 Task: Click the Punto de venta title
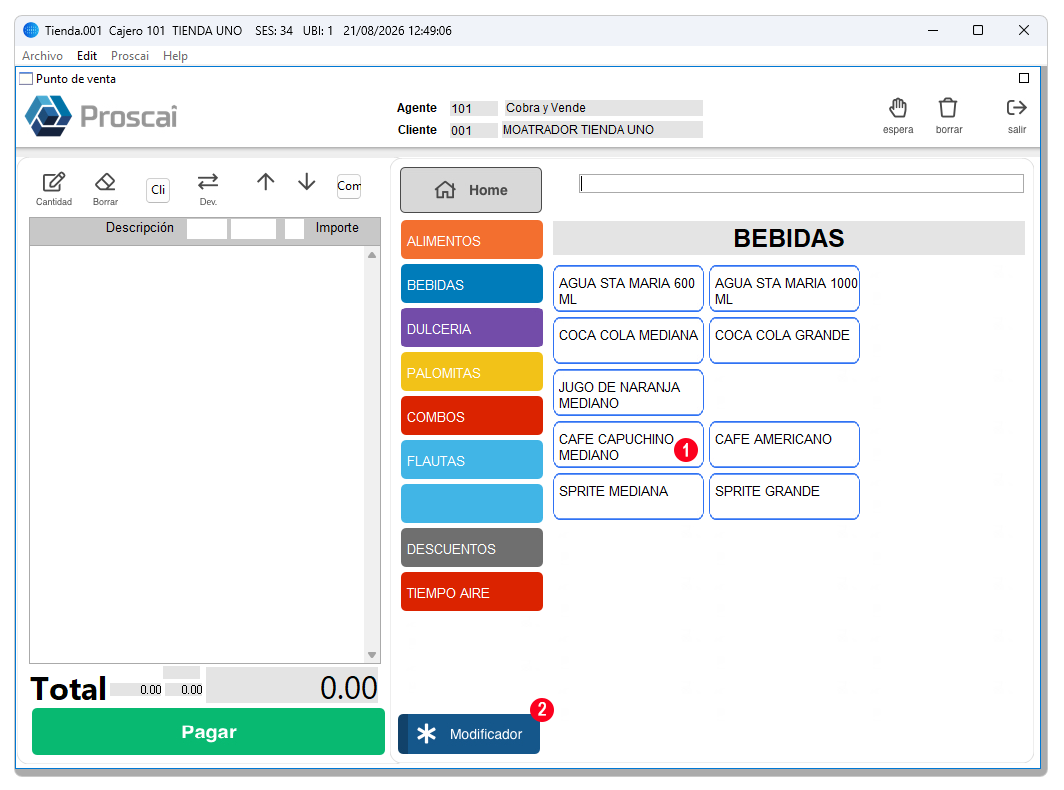[x=76, y=79]
